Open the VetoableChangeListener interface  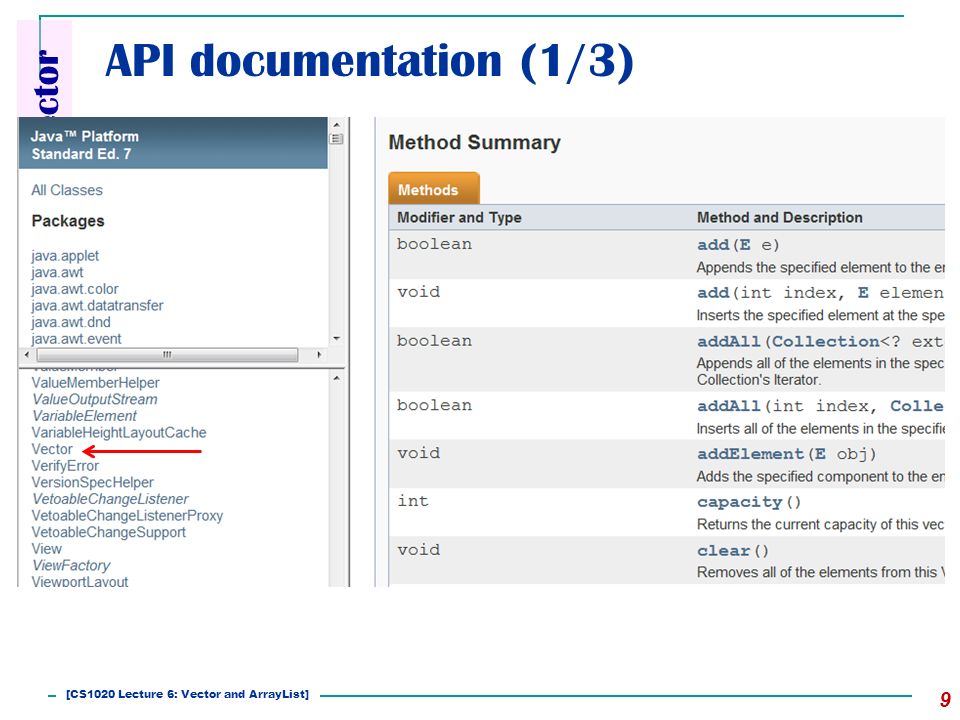110,498
